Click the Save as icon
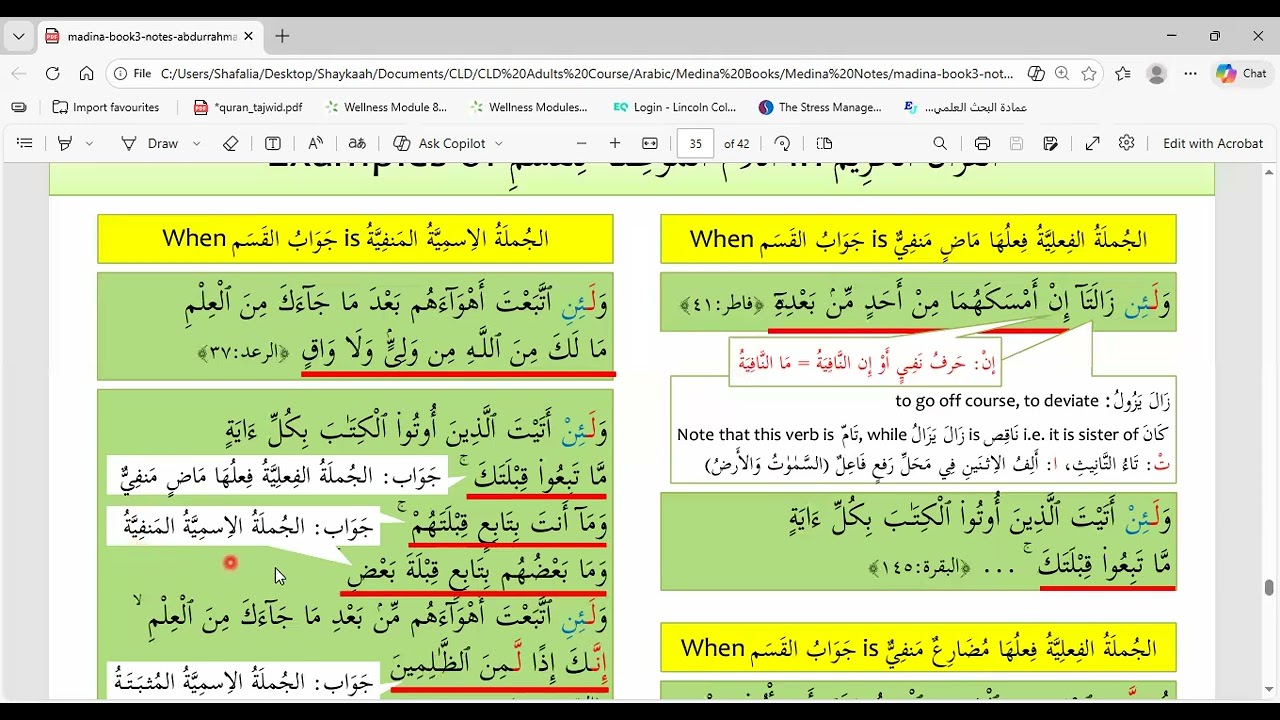 (1050, 143)
